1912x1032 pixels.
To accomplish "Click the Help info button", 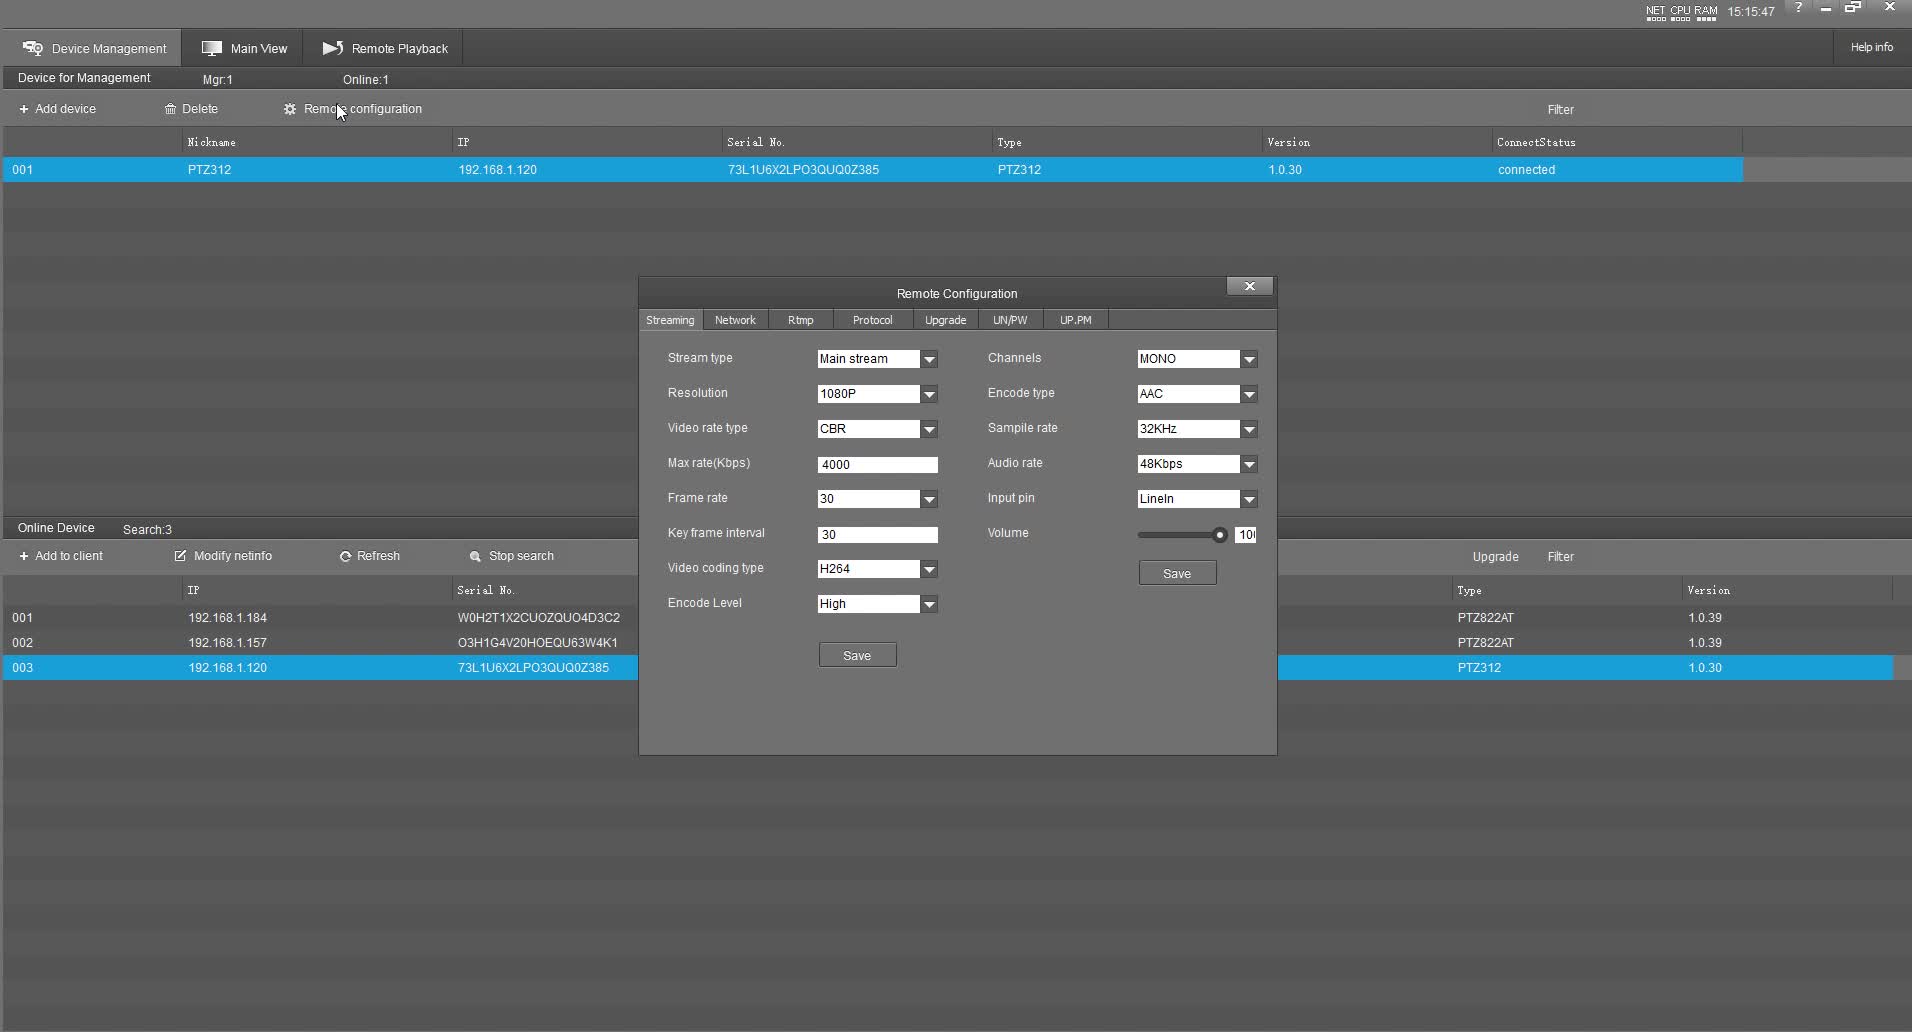I will [x=1871, y=47].
